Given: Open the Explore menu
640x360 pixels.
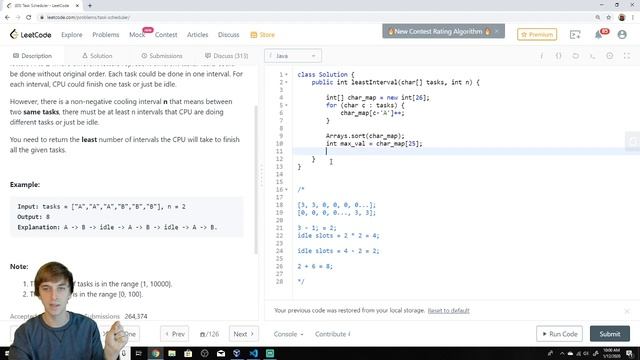Looking at the screenshot, I should [71, 35].
